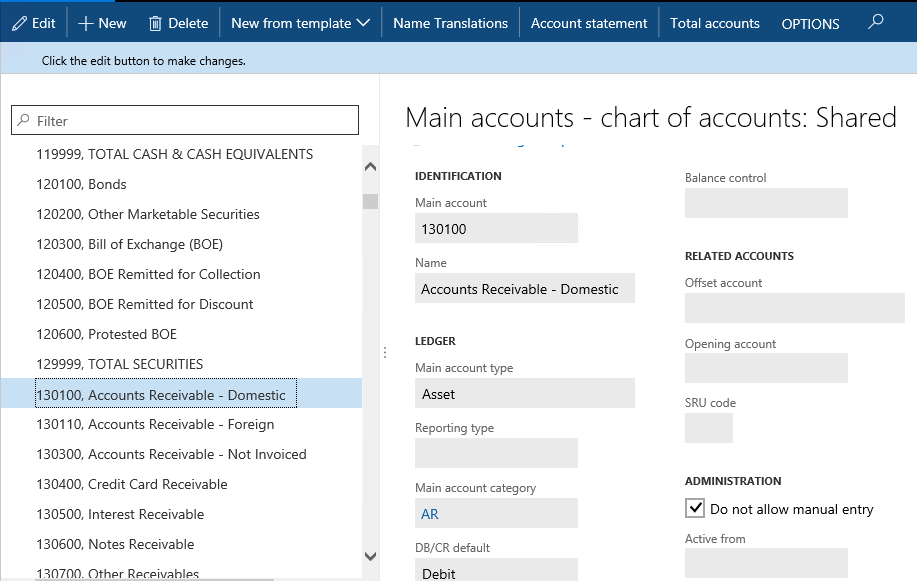This screenshot has height=581, width=917.
Task: Click the Offset account input field
Action: [x=794, y=309]
